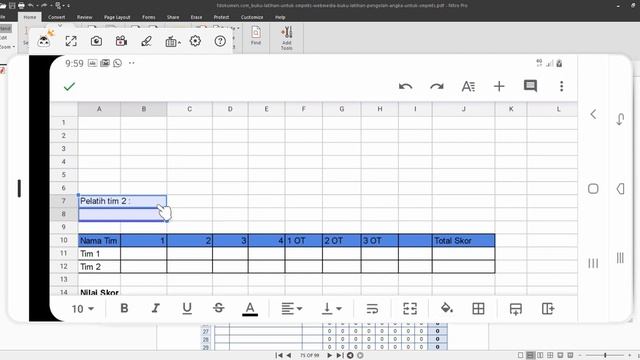The width and height of the screenshot is (640, 360).
Task: Click the Find button in ribbon
Action: coord(256,36)
